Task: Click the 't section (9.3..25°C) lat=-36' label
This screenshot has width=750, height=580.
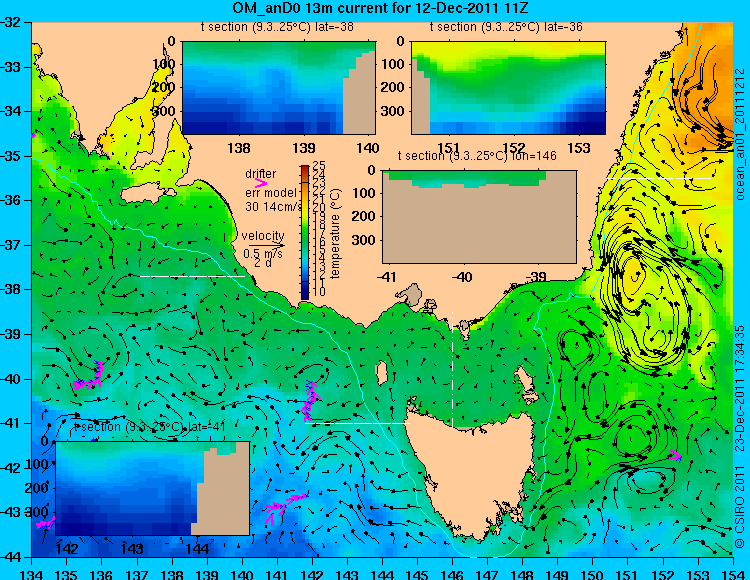Action: [x=506, y=27]
